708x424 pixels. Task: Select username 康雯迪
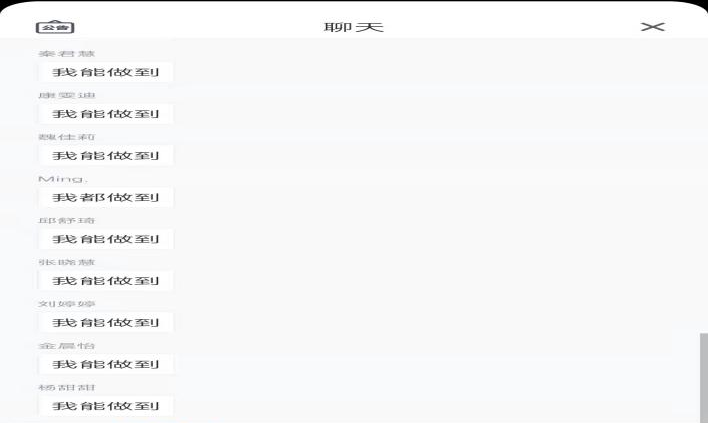click(66, 95)
